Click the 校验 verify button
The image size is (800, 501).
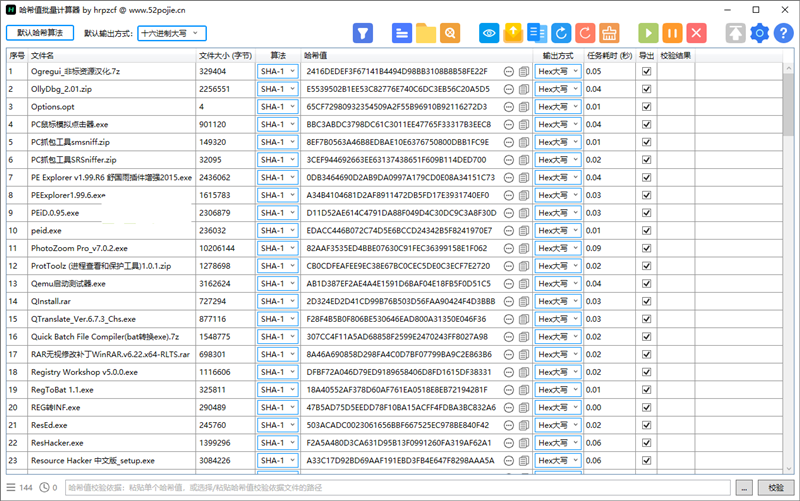click(776, 487)
